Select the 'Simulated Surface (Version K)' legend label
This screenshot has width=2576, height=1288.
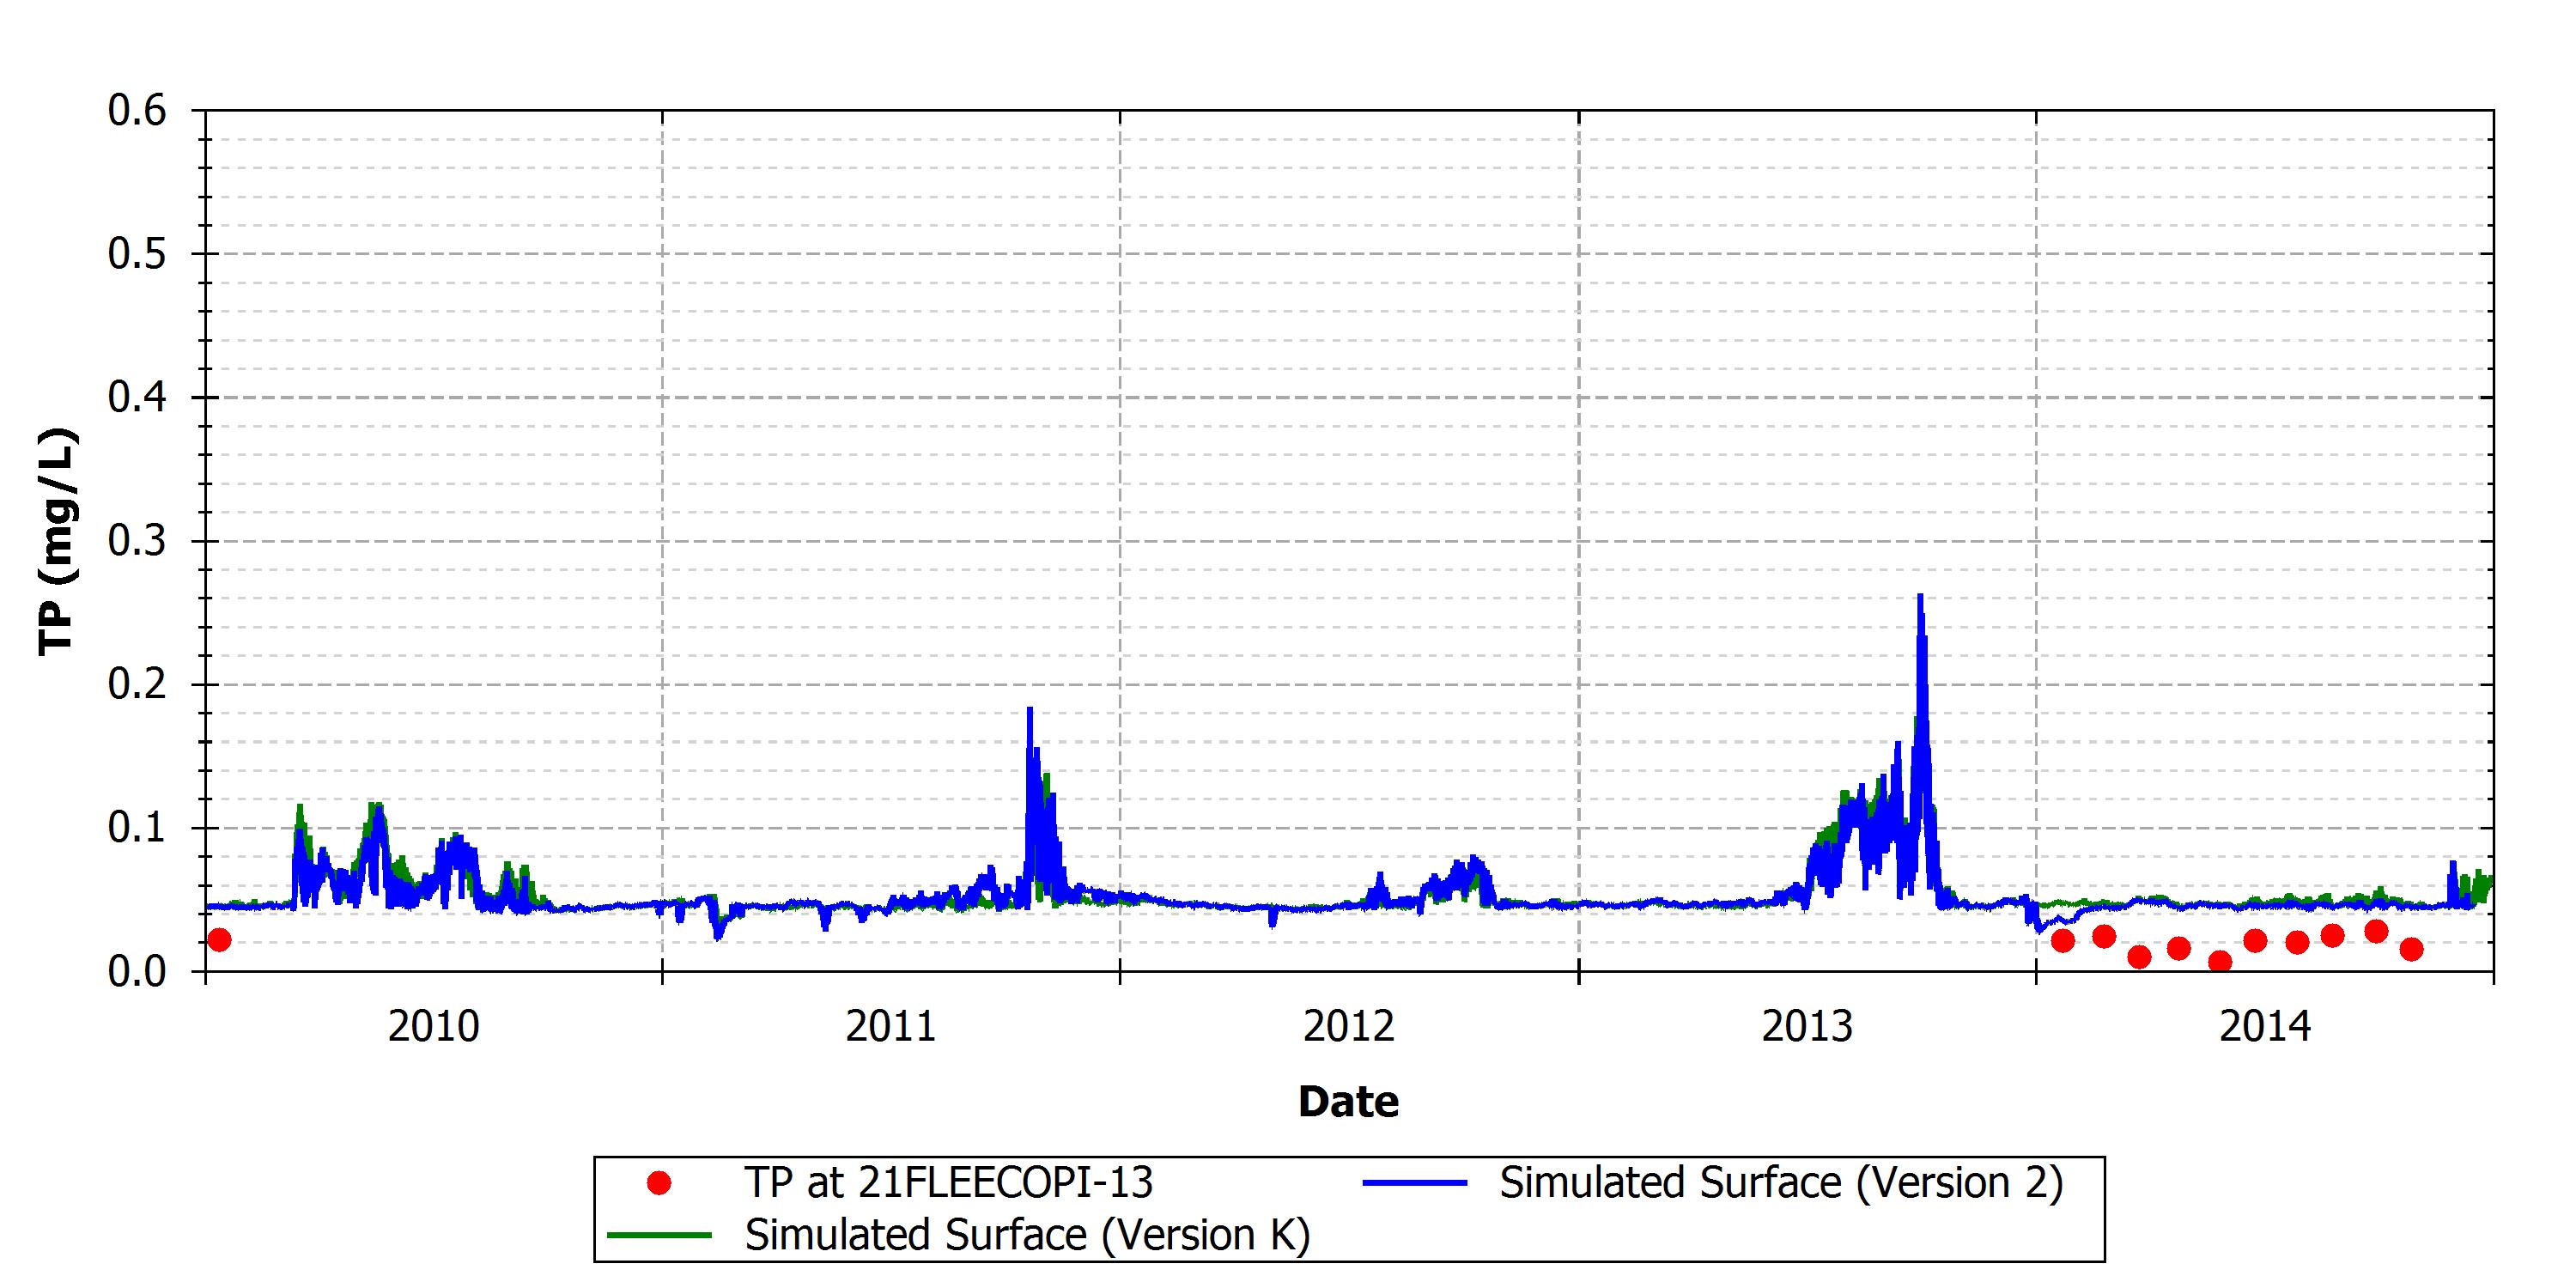click(1027, 1235)
